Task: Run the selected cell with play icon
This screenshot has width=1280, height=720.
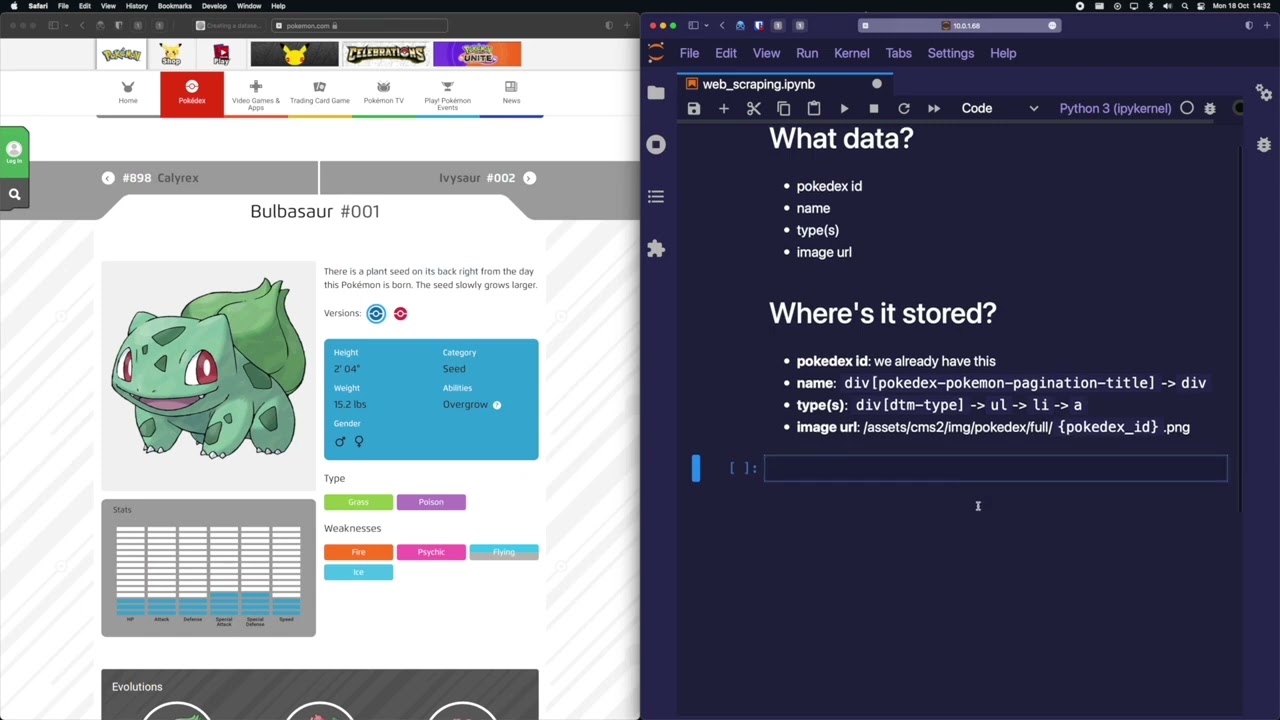Action: 844,108
